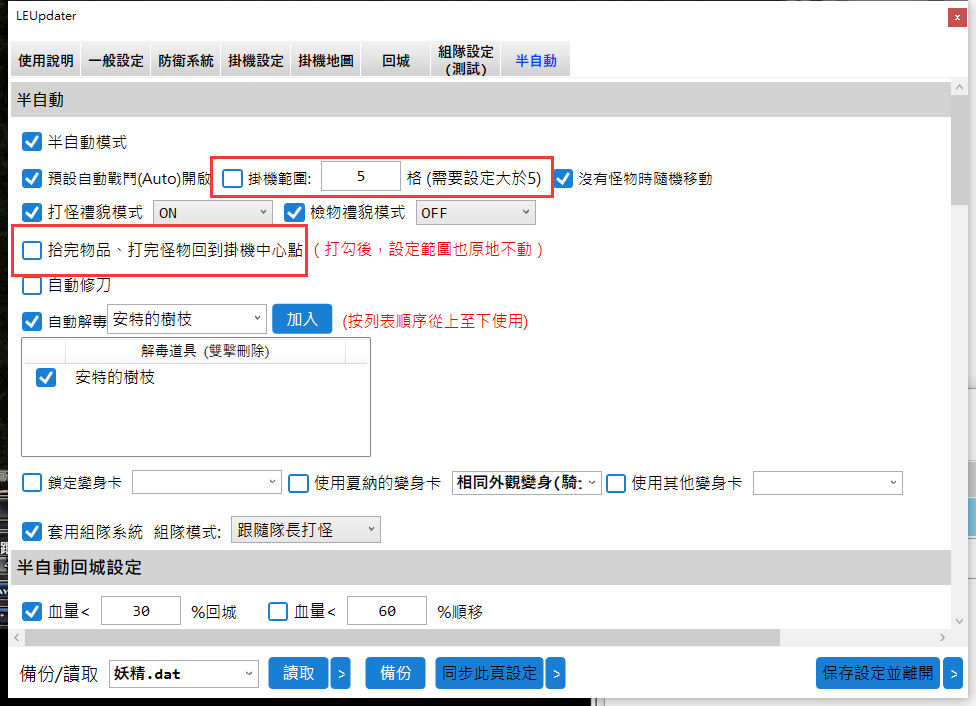Click the 同步此頁設定 button
Screen dimensions: 976x706
click(489, 673)
